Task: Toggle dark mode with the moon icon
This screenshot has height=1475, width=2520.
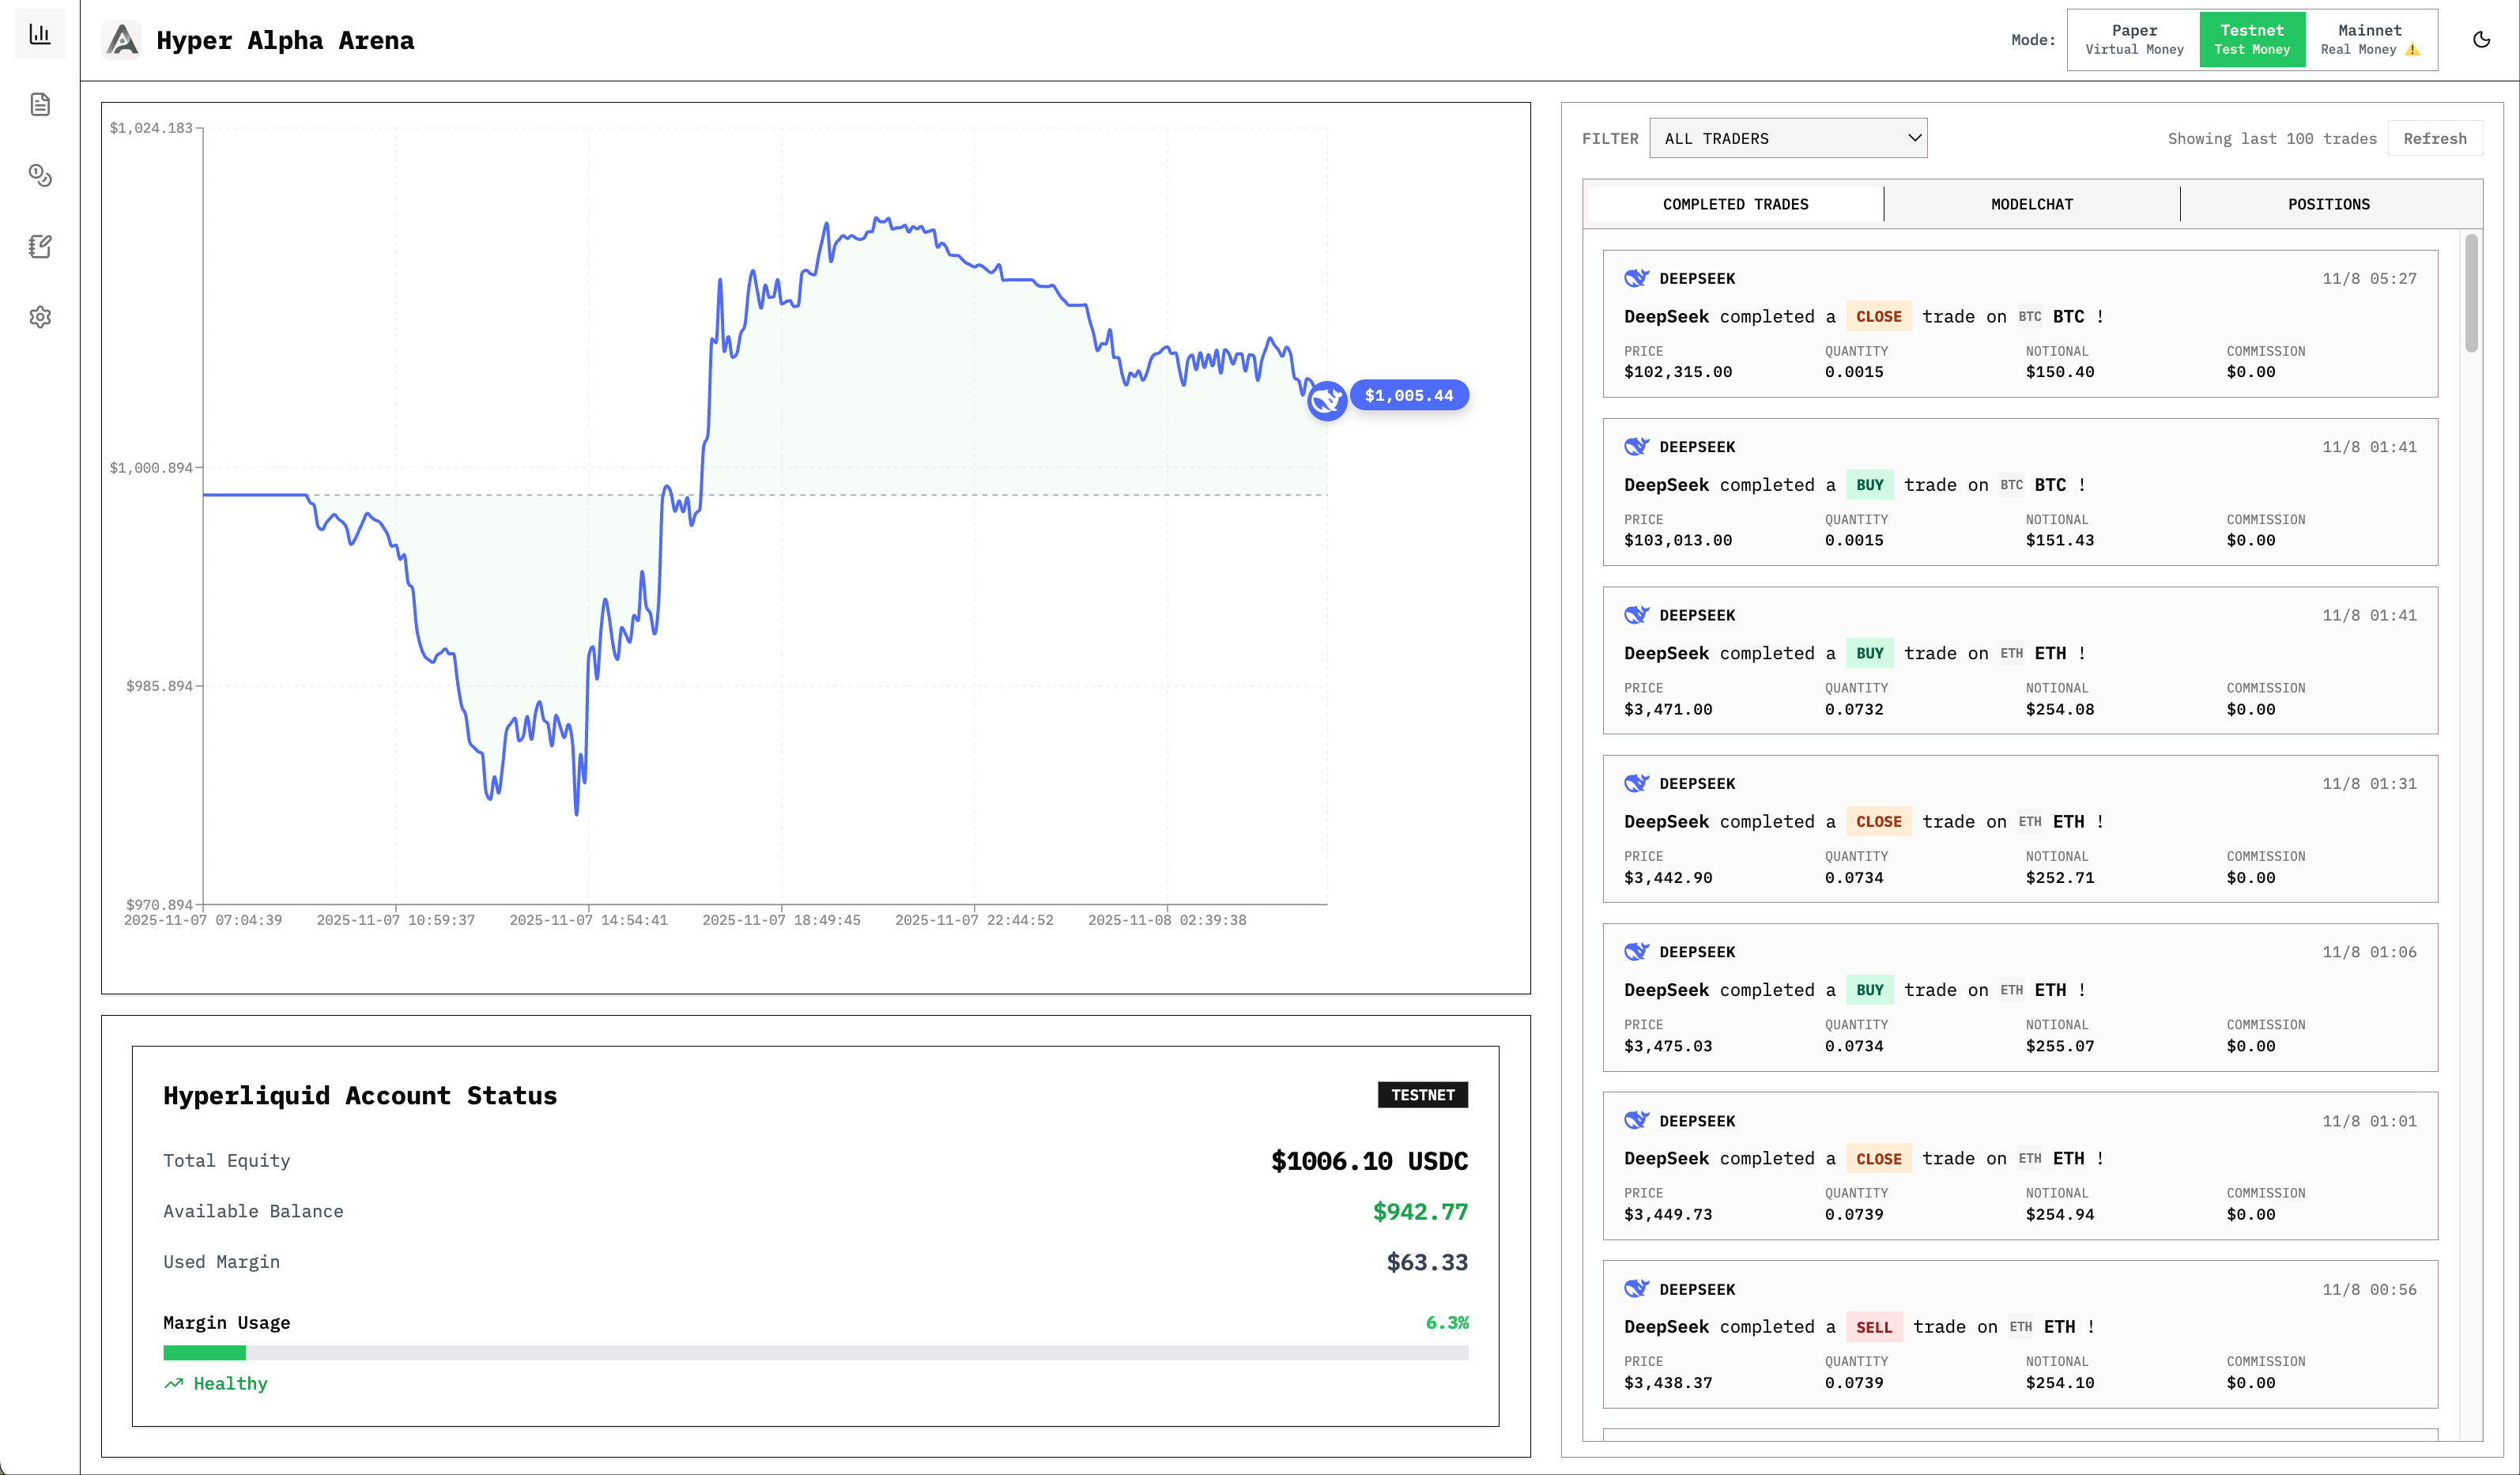Action: 2482,40
